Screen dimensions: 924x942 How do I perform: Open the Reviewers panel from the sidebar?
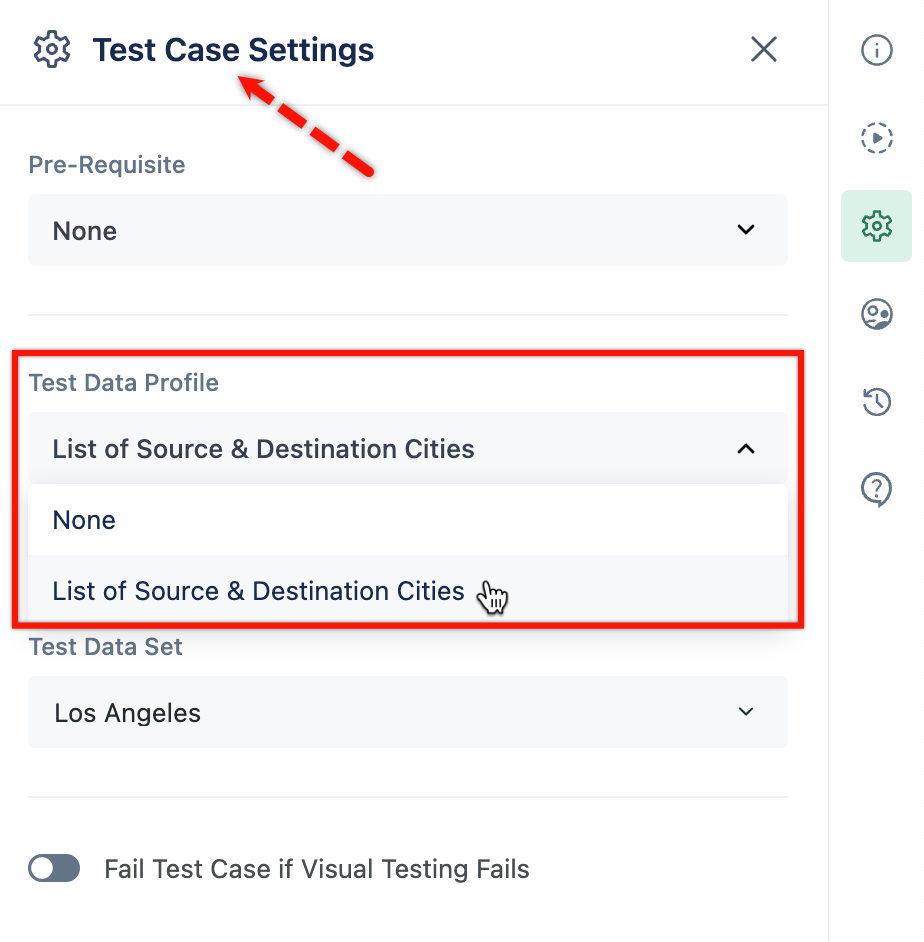point(877,314)
